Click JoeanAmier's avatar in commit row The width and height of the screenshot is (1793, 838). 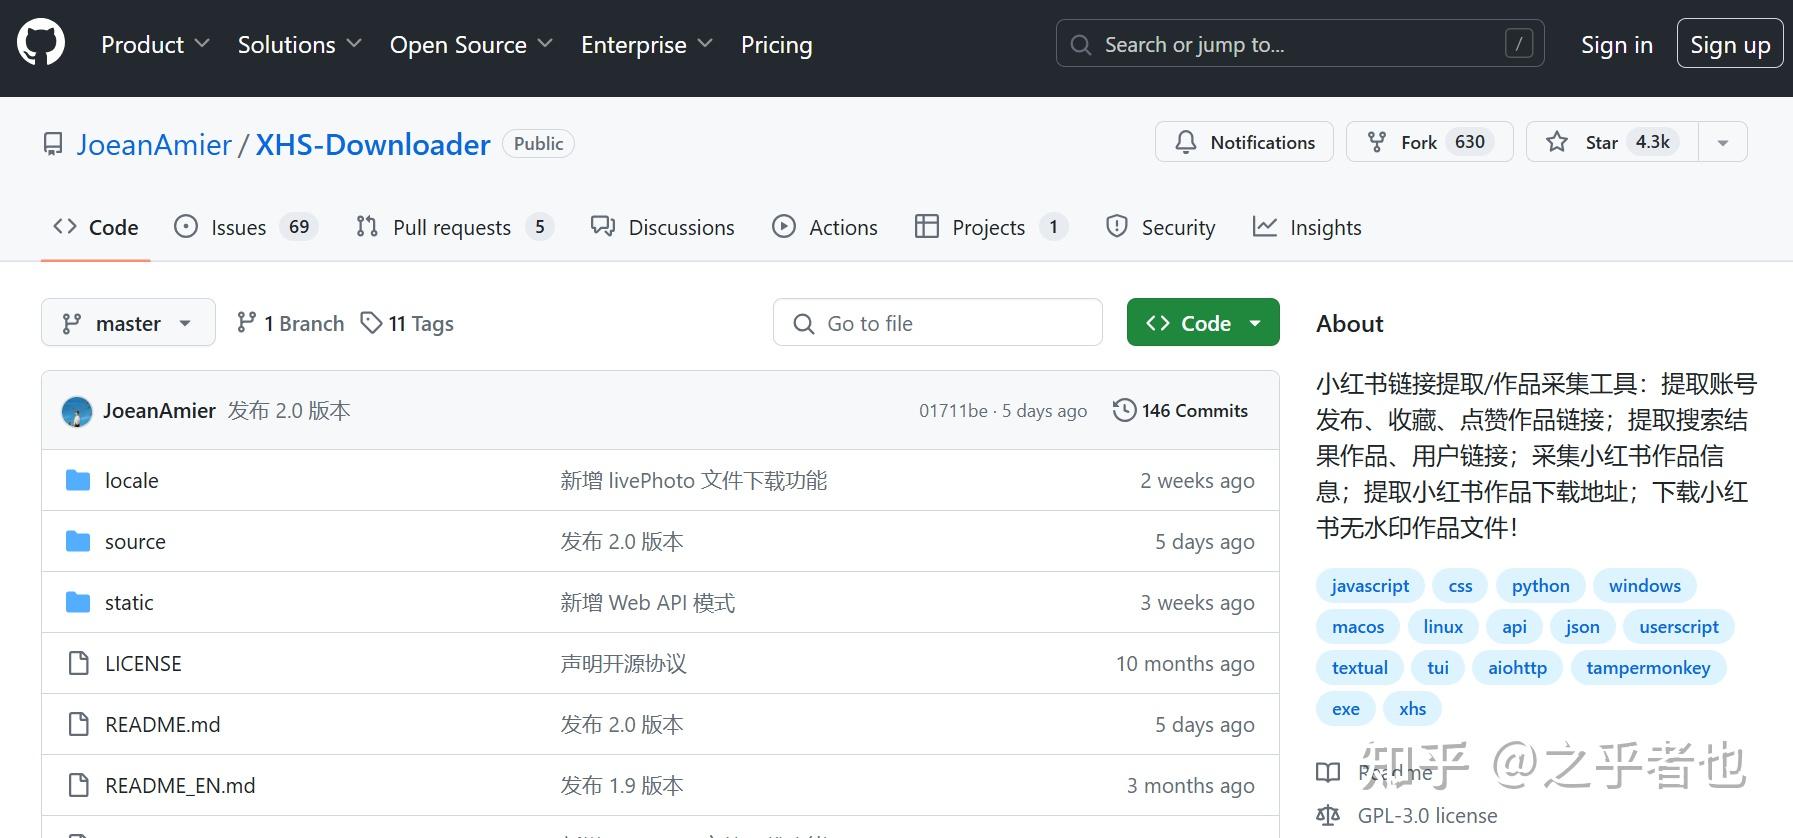coord(77,411)
